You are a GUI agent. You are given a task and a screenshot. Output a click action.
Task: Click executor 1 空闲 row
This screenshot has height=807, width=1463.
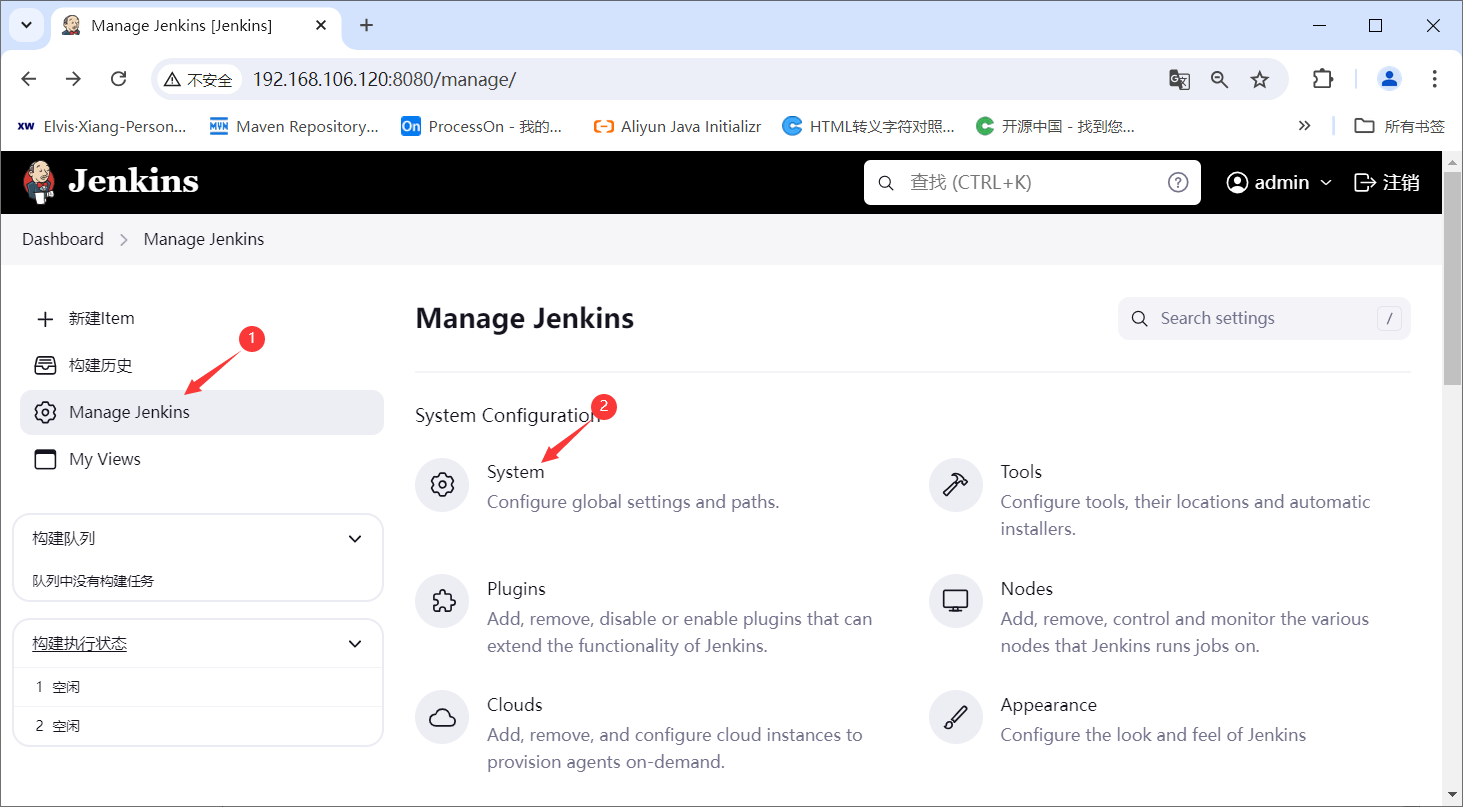point(198,687)
